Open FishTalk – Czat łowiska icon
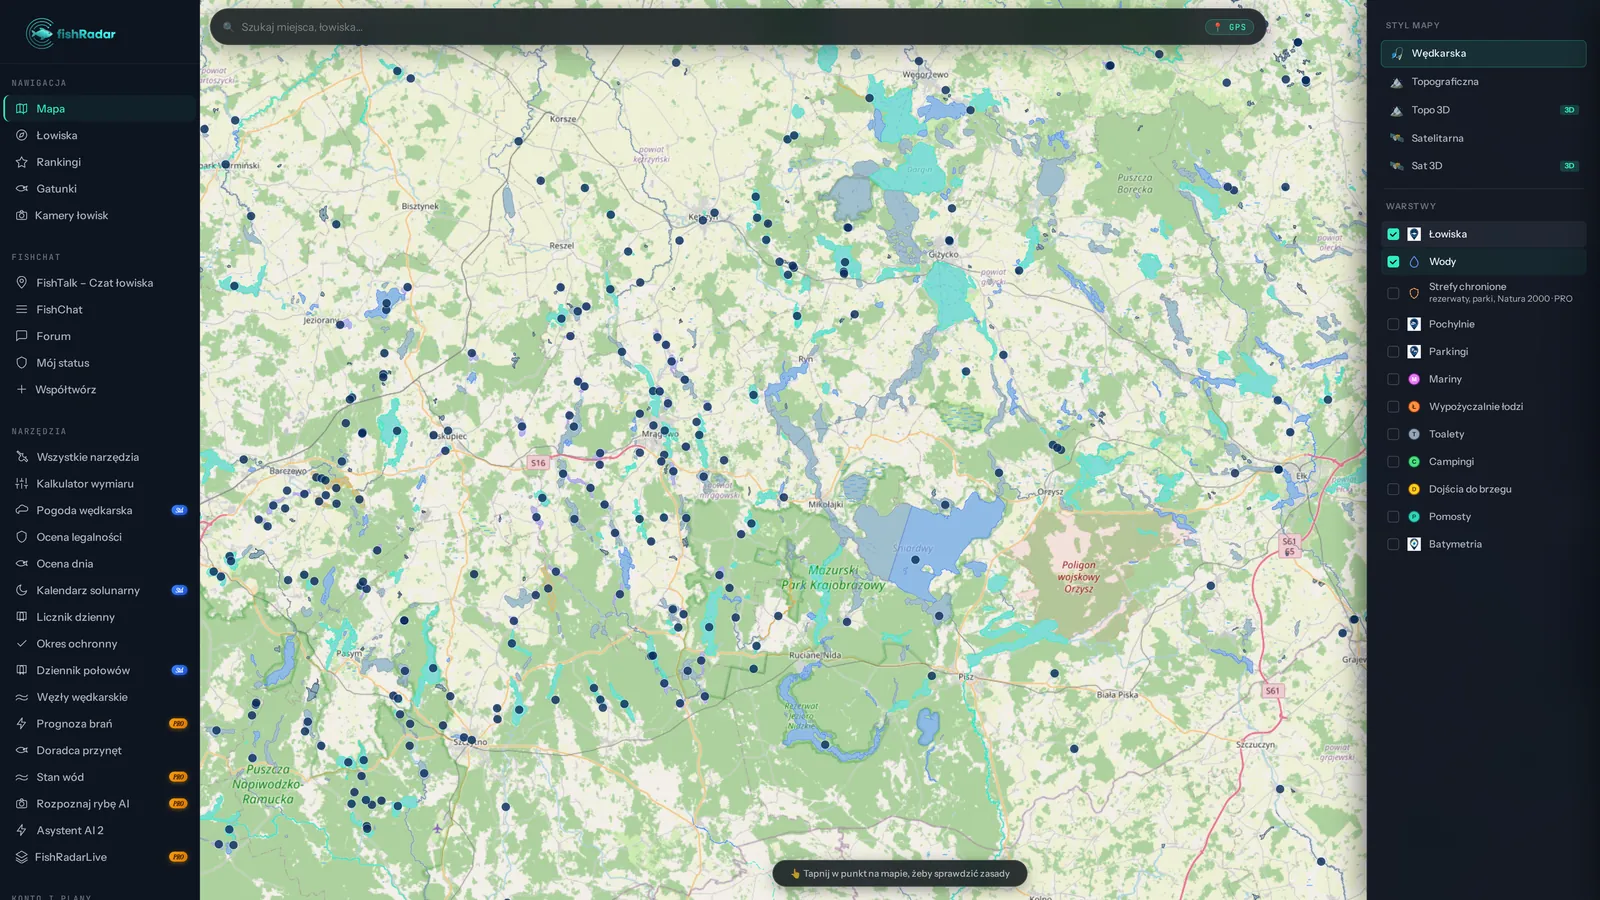The height and width of the screenshot is (900, 1600). point(22,283)
